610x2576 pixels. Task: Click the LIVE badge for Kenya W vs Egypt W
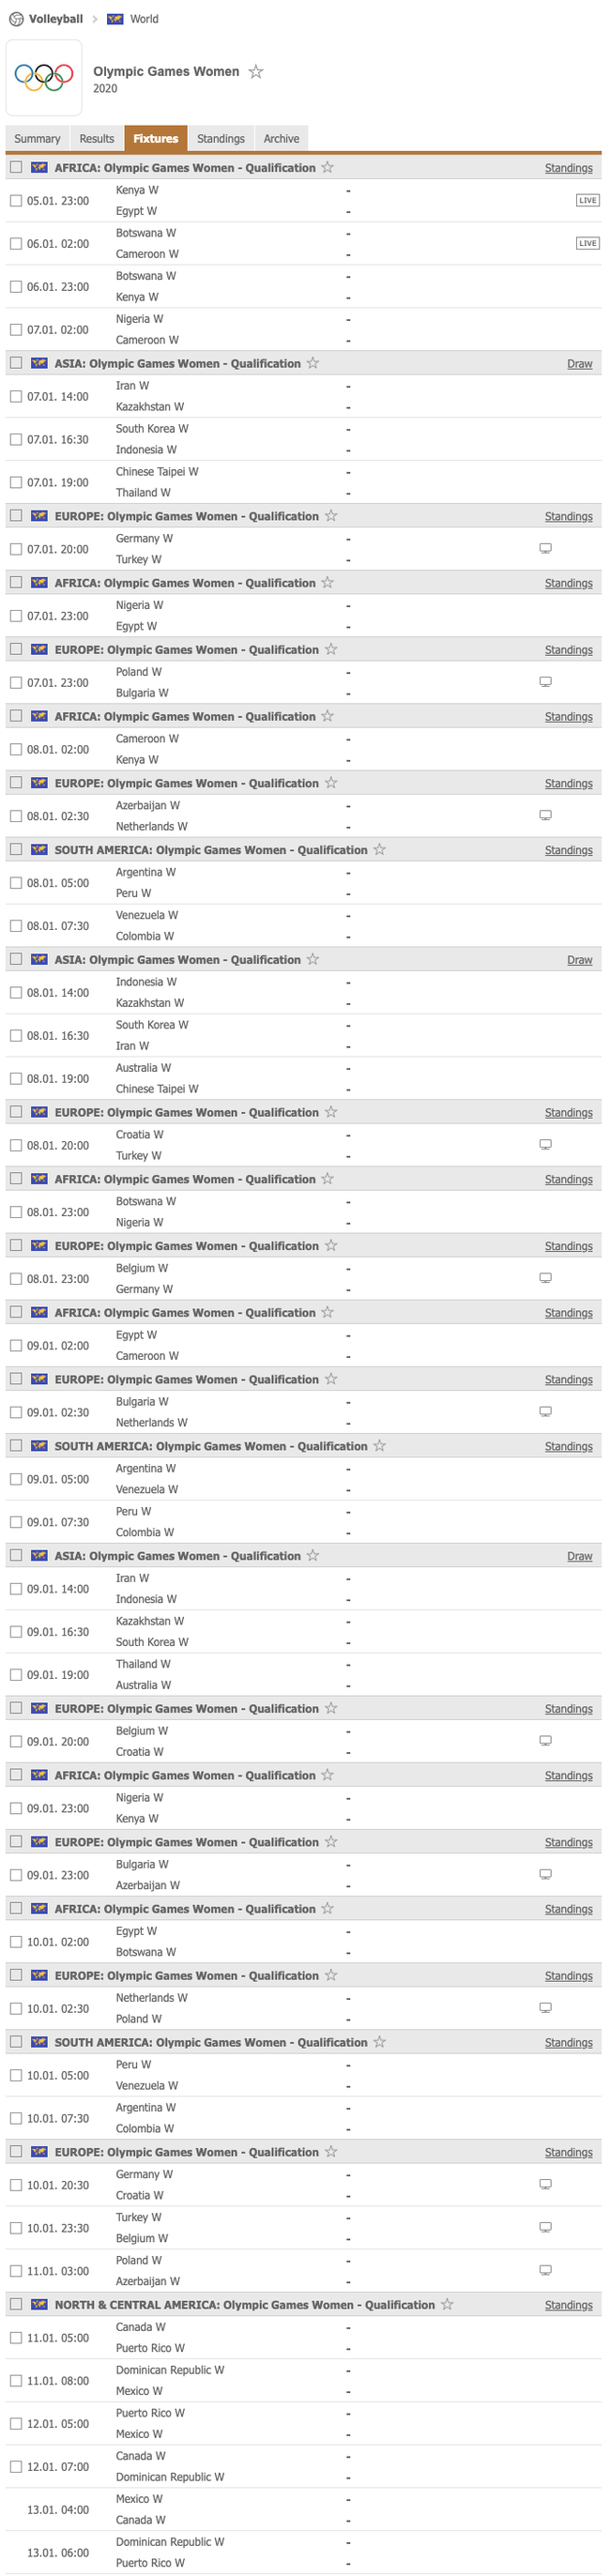tap(587, 201)
